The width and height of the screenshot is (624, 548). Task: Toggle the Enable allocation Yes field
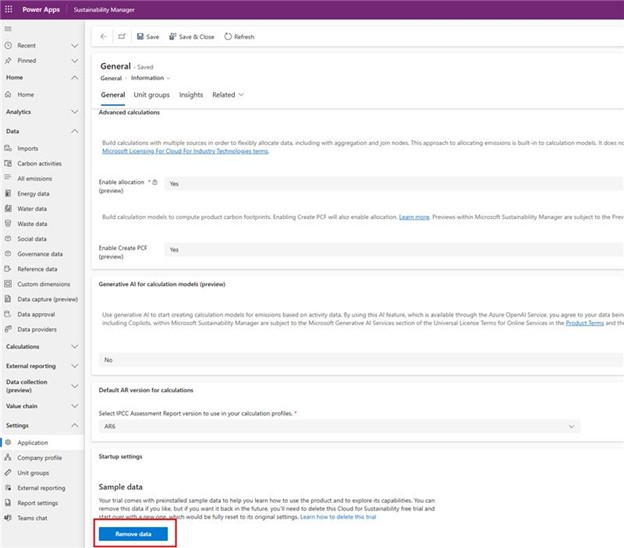[x=393, y=183]
